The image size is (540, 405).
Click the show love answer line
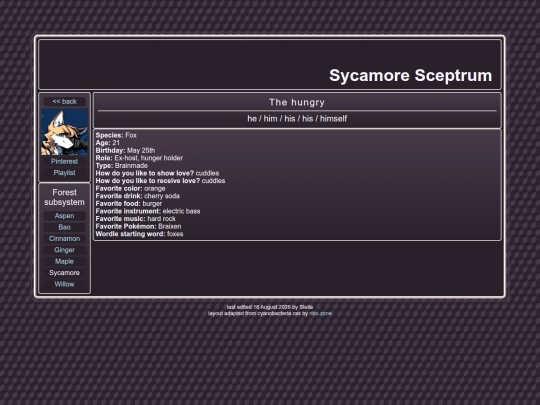[x=157, y=173]
